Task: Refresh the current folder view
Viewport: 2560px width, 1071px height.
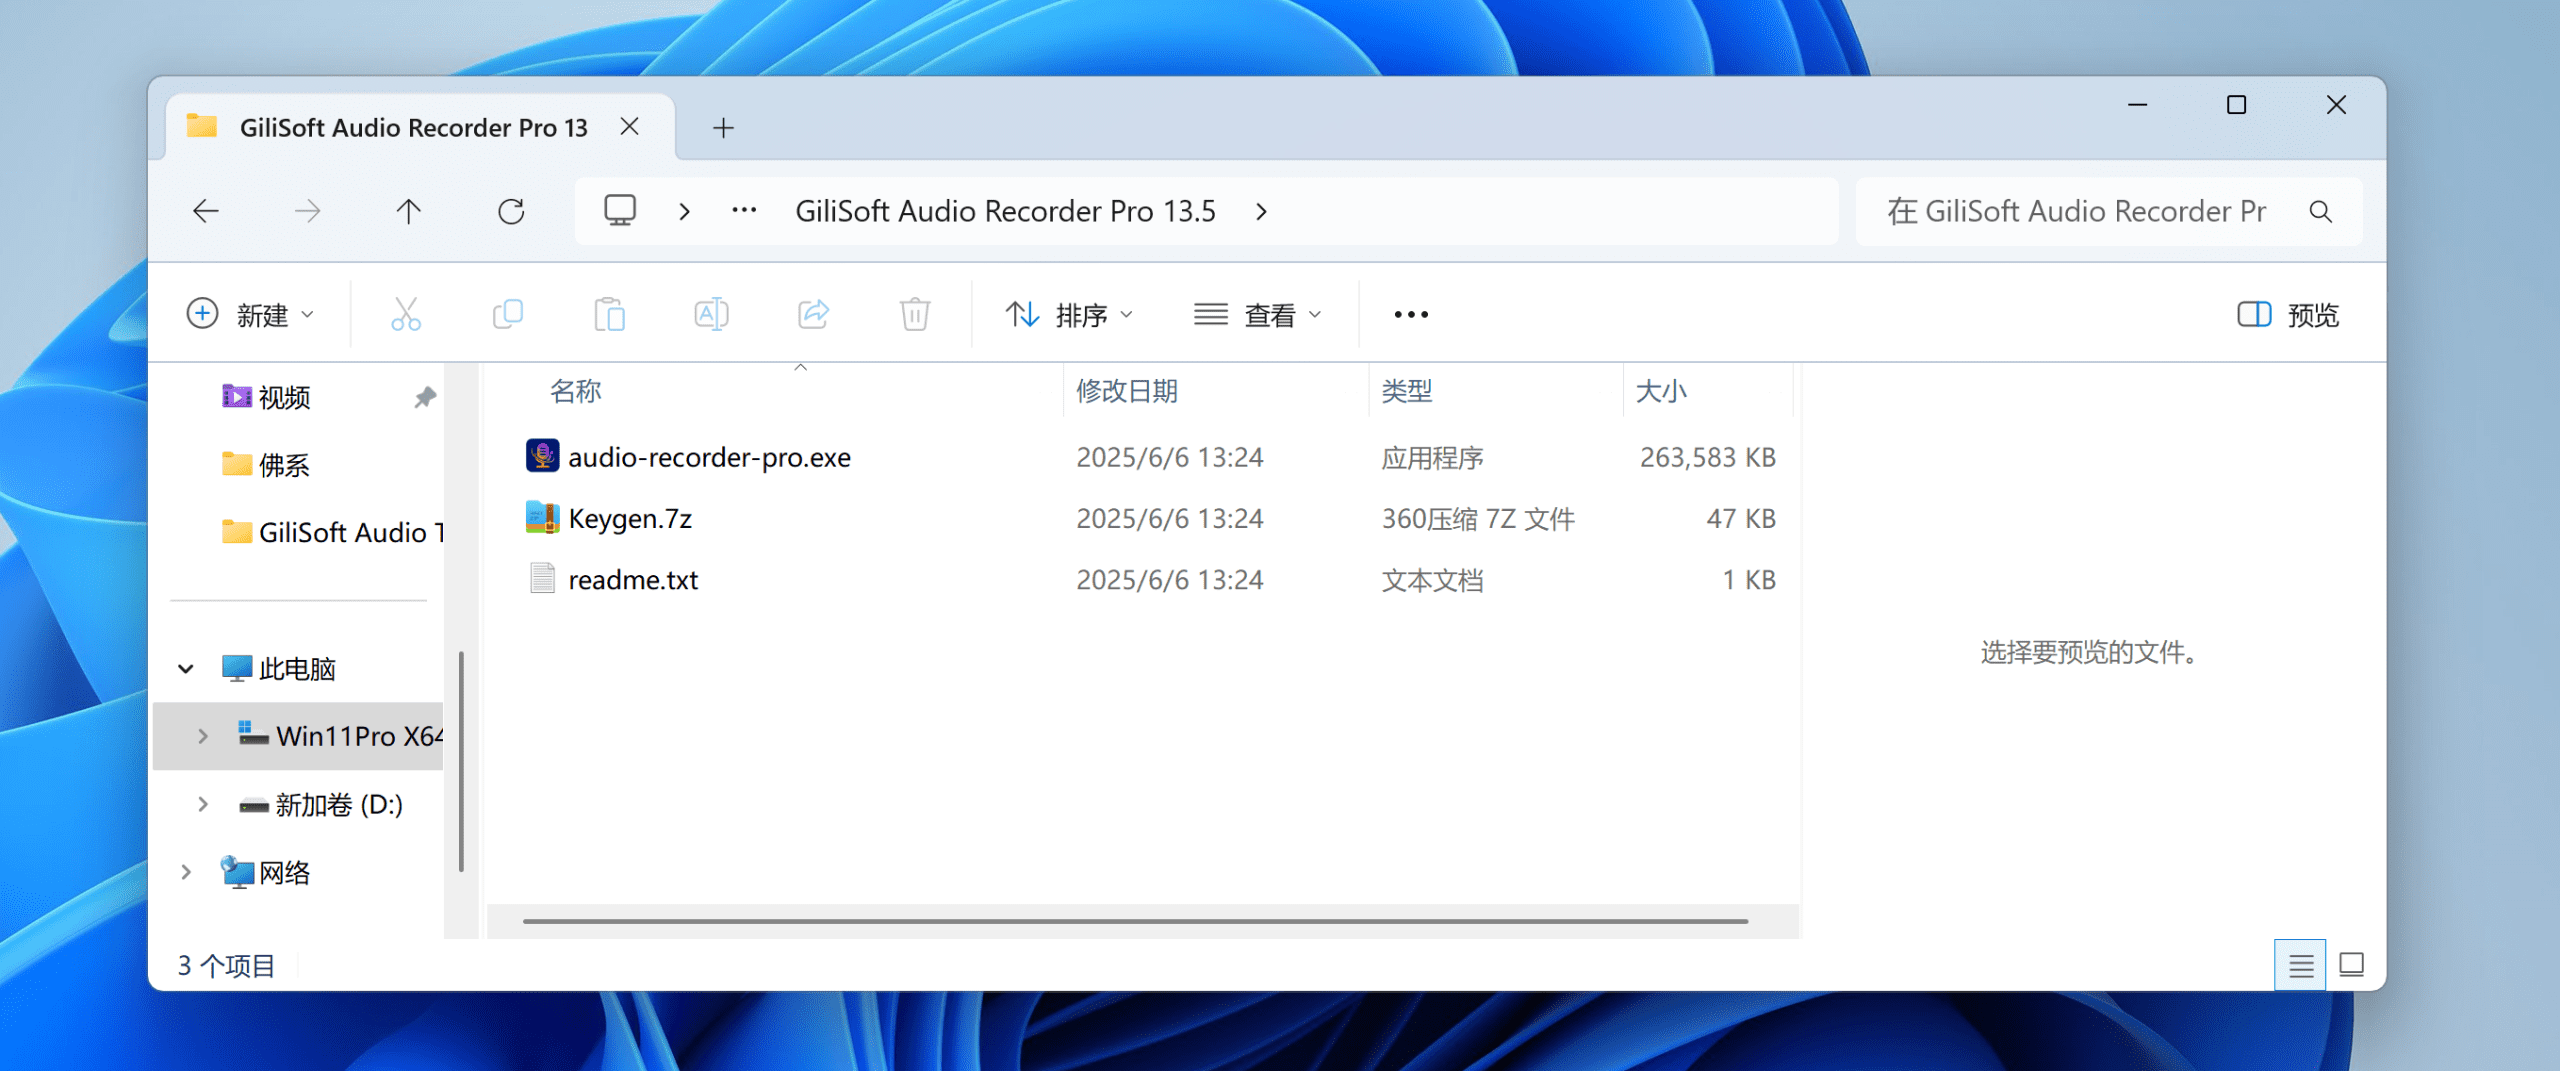Action: coord(511,211)
